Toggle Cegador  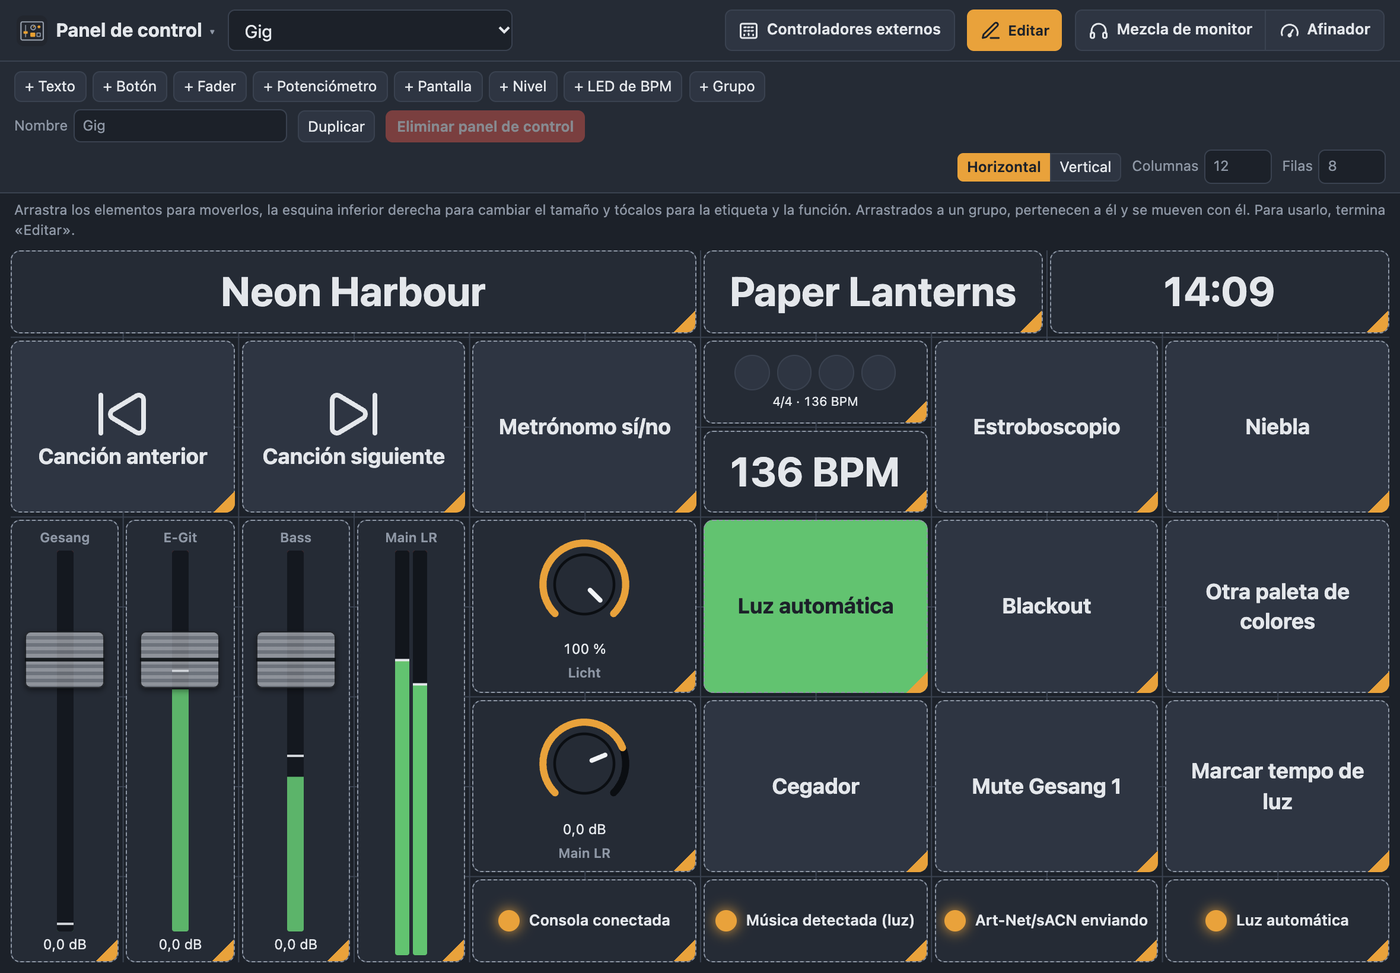click(x=816, y=786)
